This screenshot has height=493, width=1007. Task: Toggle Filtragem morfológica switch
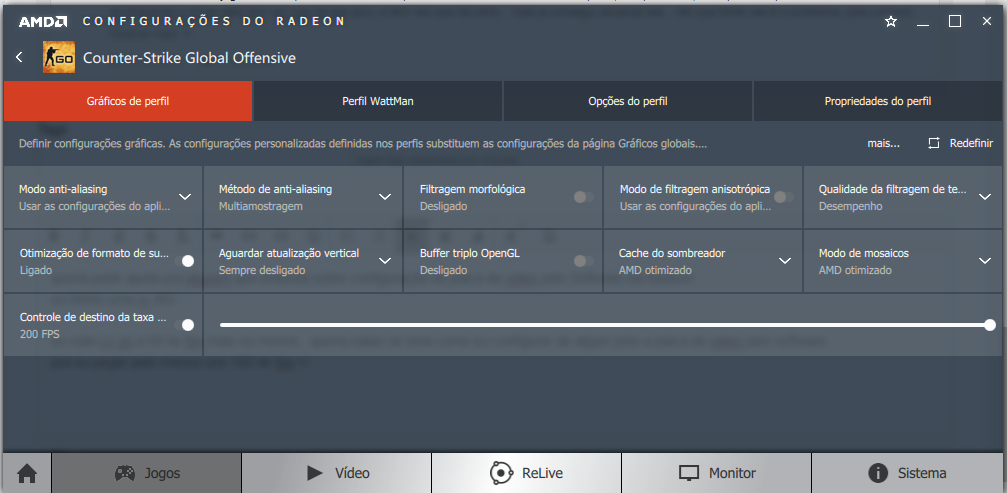[x=583, y=196]
